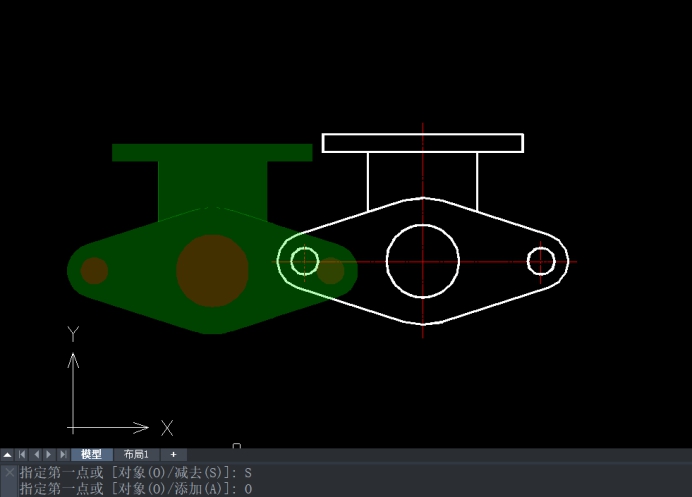The image size is (692, 497).
Task: Pick the right small white bolt hole circle
Action: pyautogui.click(x=541, y=249)
